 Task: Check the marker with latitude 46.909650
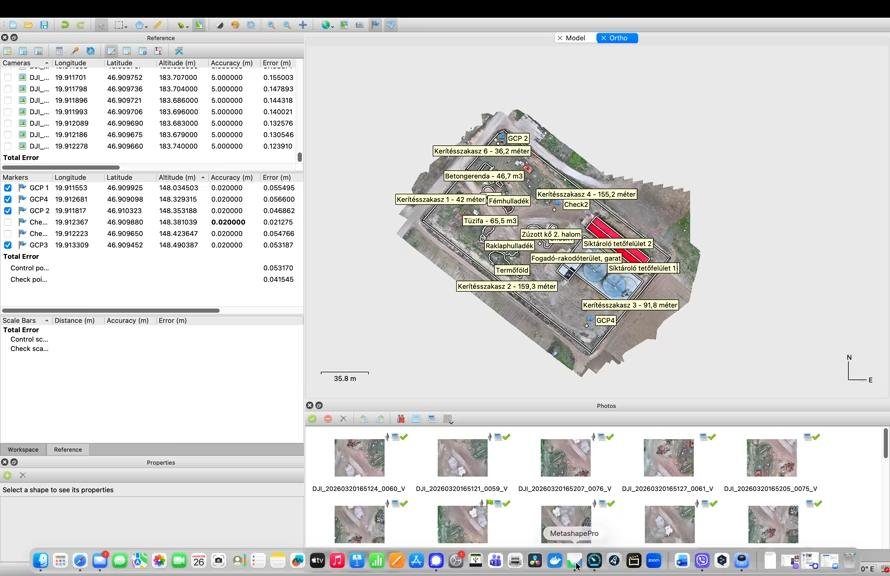pyautogui.click(x=7, y=234)
